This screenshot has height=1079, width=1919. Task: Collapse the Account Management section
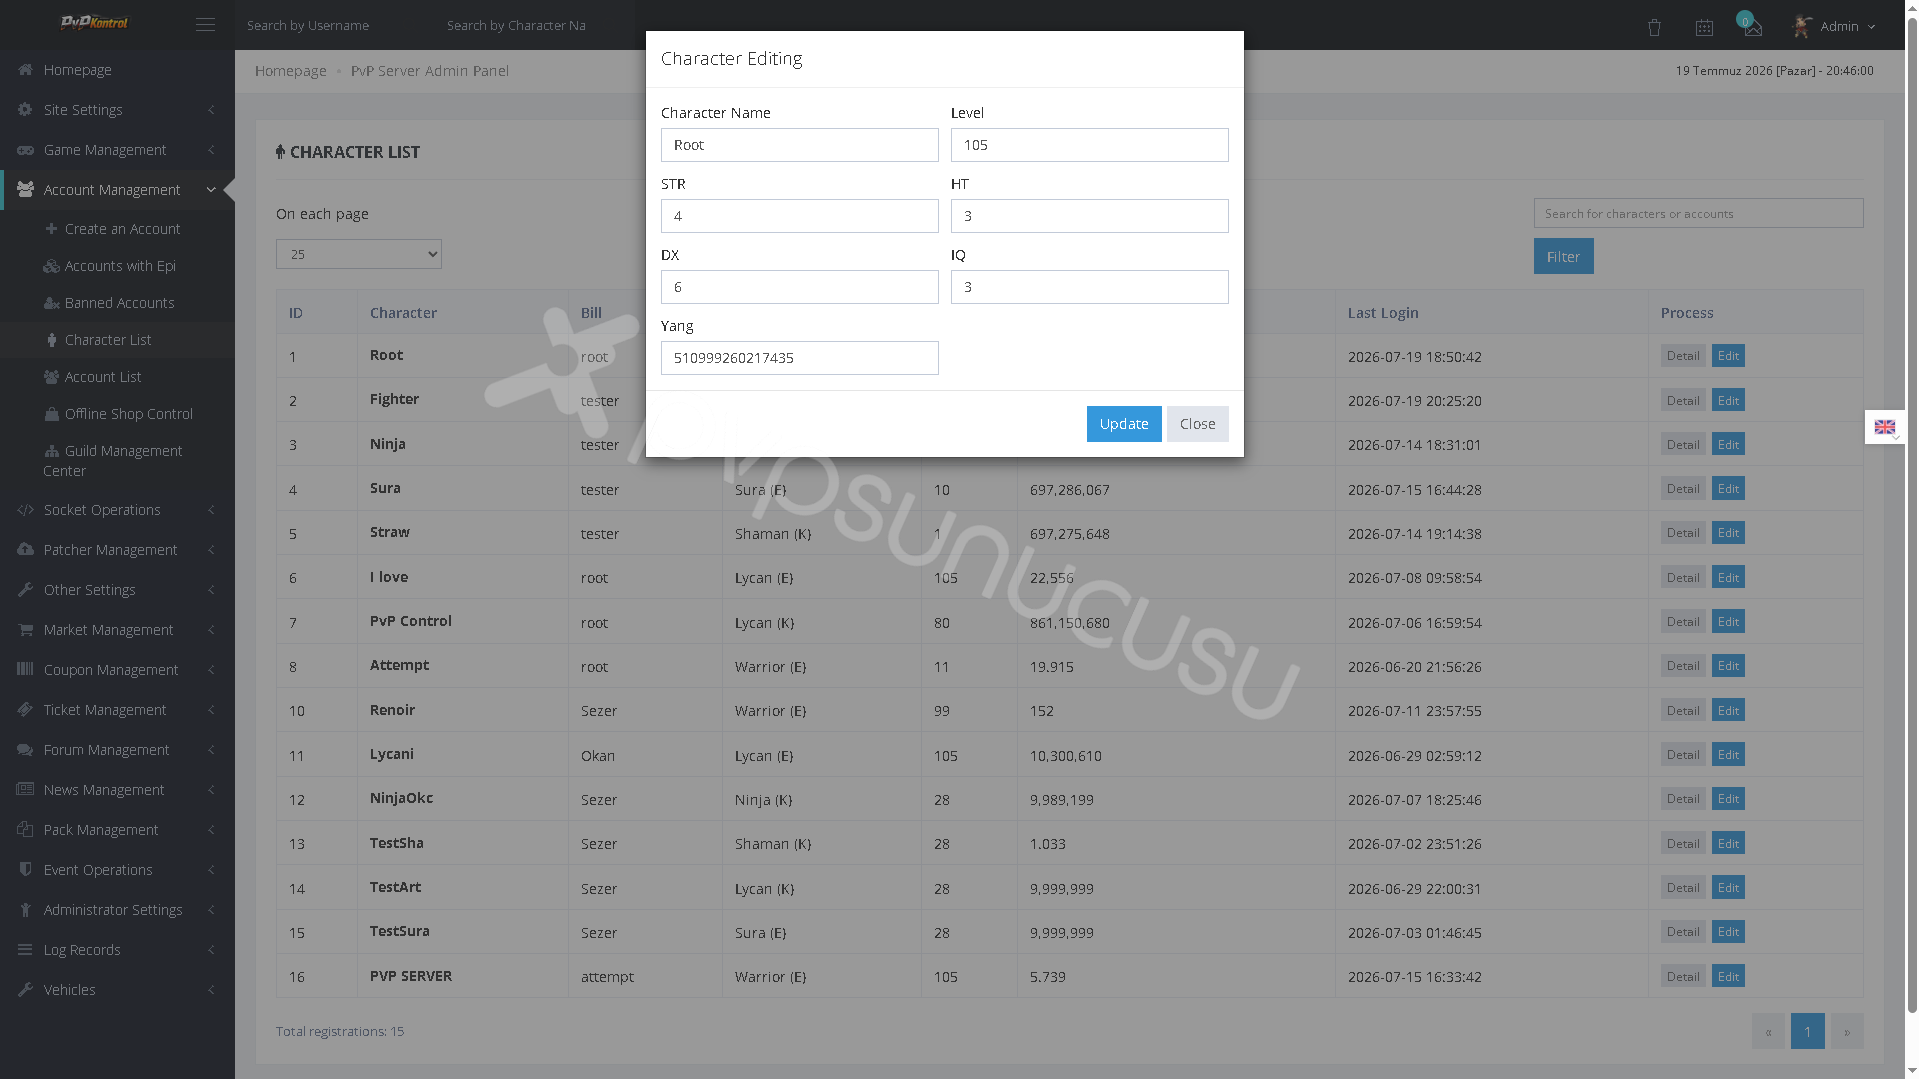pos(117,190)
